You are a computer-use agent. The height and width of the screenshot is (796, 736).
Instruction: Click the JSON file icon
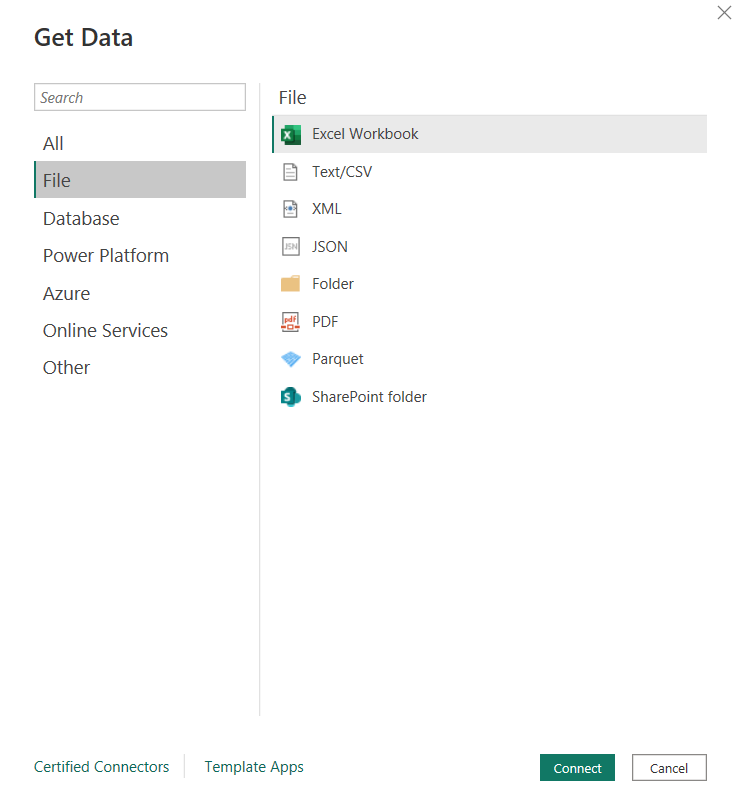290,247
